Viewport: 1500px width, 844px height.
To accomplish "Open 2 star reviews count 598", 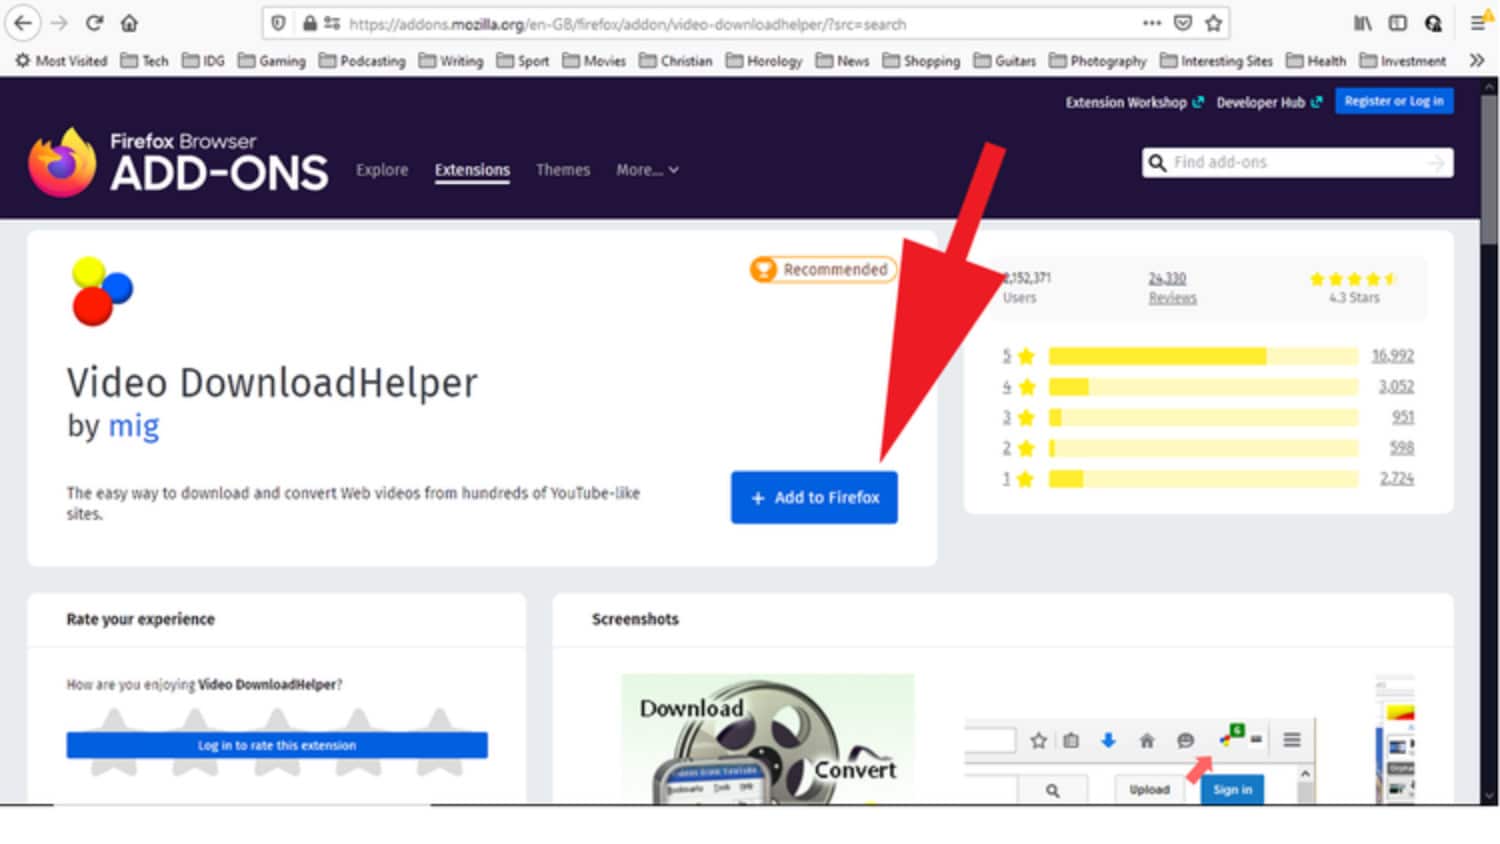I will [x=1402, y=448].
